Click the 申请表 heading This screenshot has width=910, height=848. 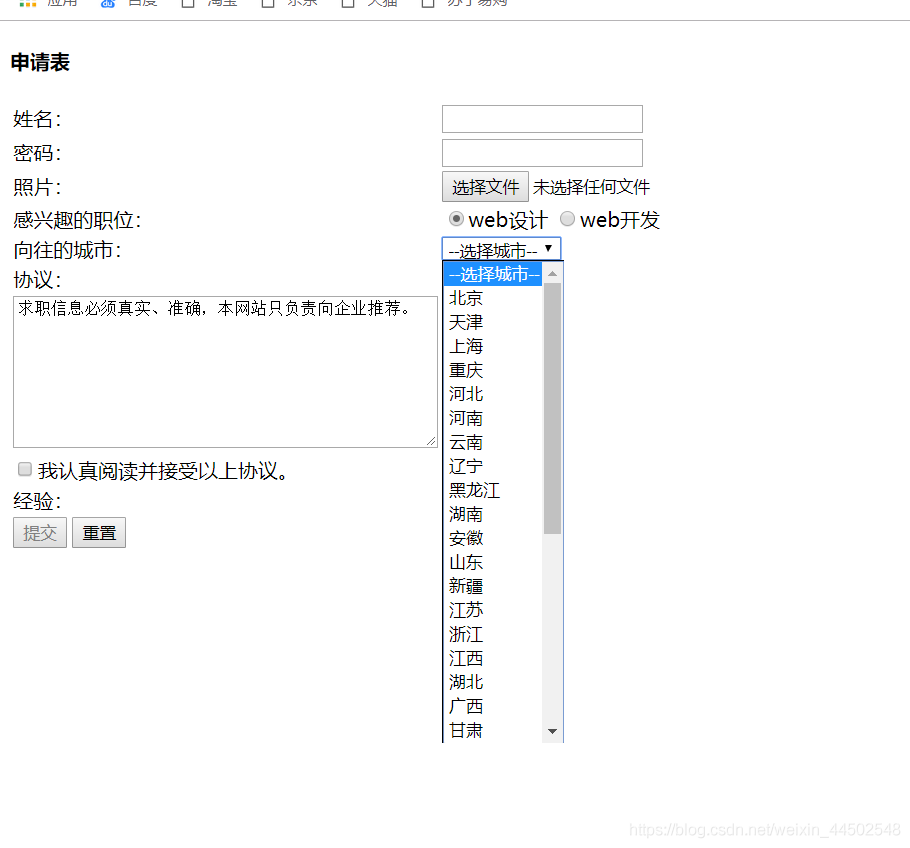click(x=40, y=63)
